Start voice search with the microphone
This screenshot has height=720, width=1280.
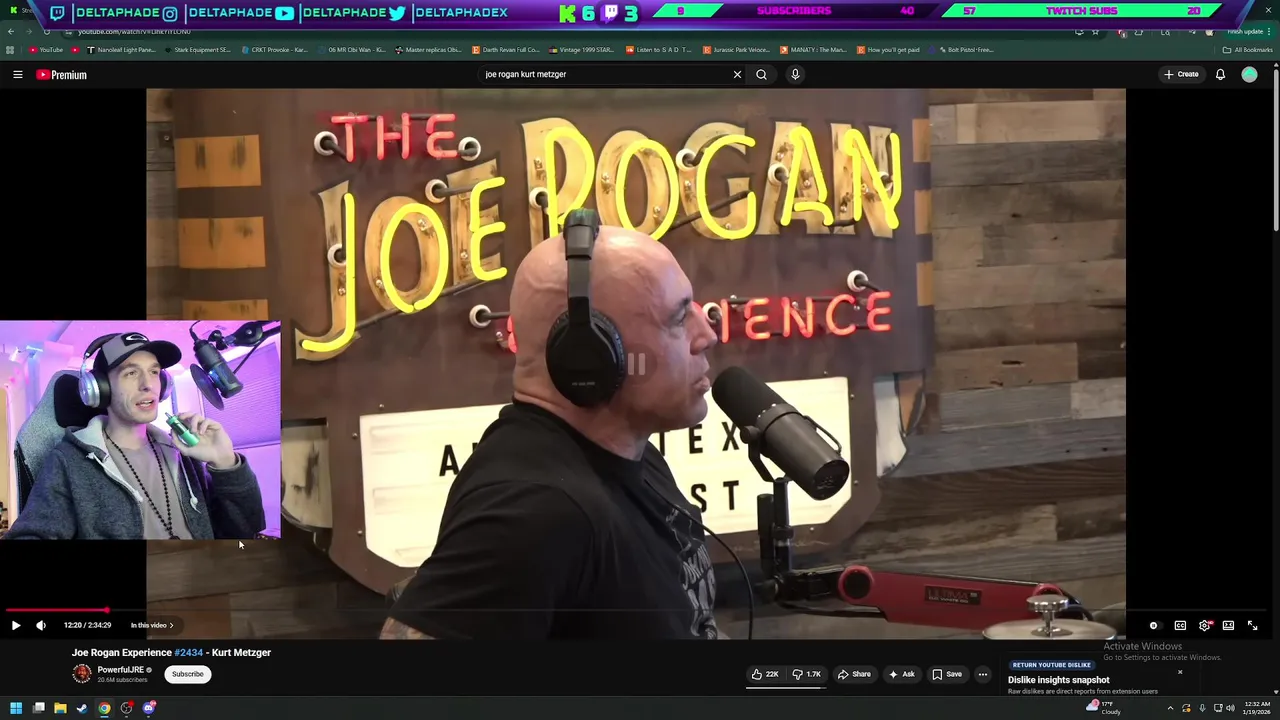pos(795,74)
